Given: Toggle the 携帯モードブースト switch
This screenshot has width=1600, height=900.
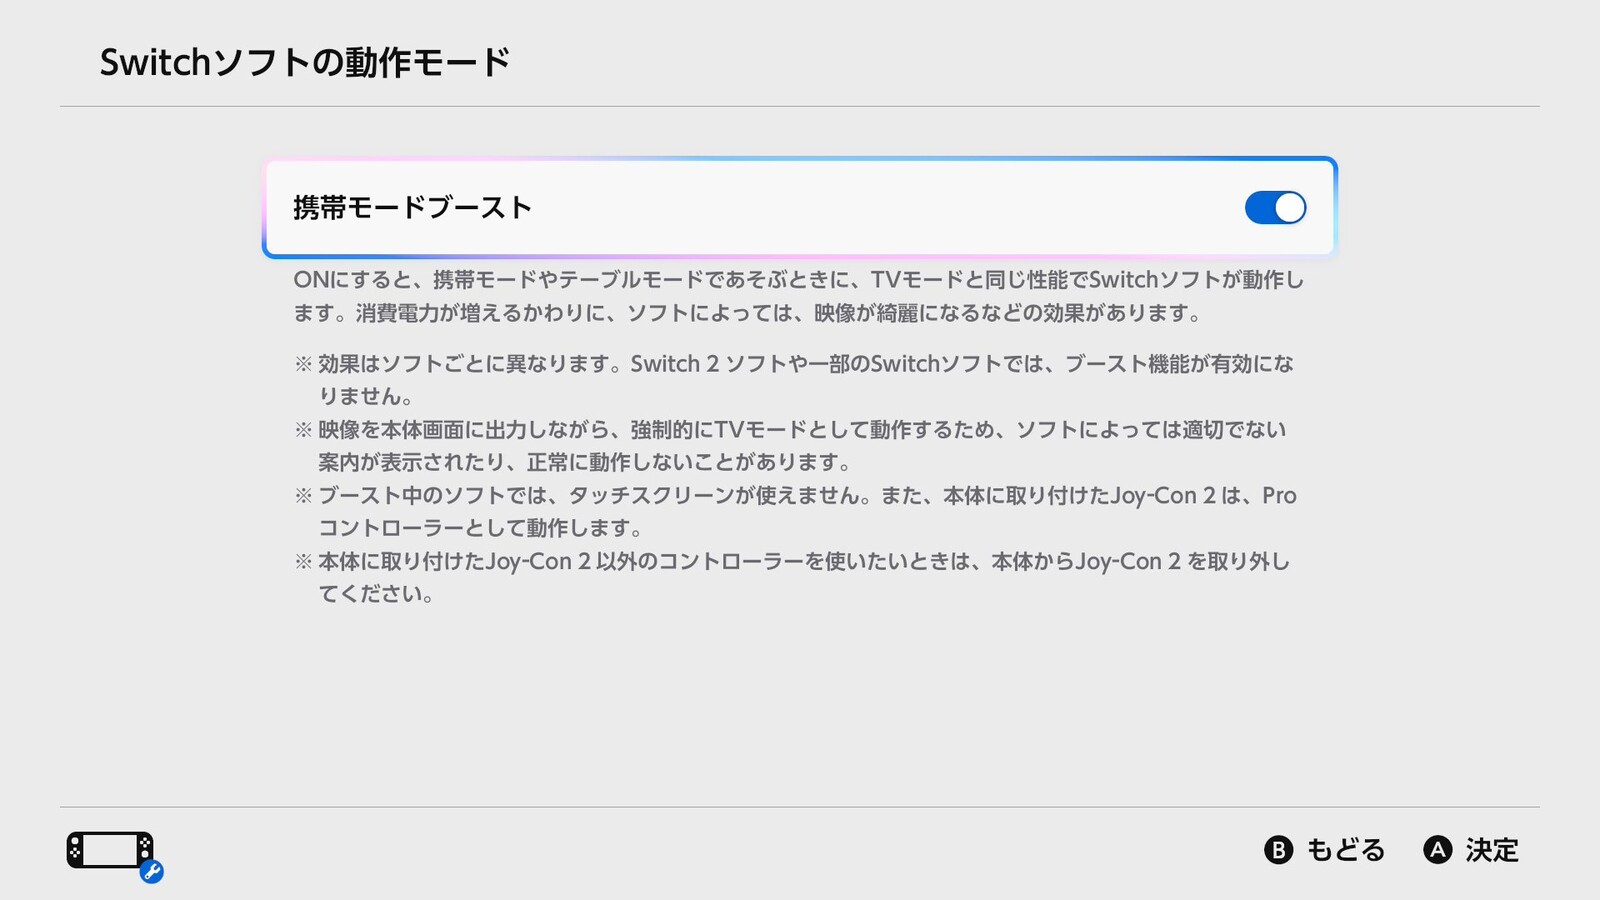Looking at the screenshot, I should tap(1275, 208).
